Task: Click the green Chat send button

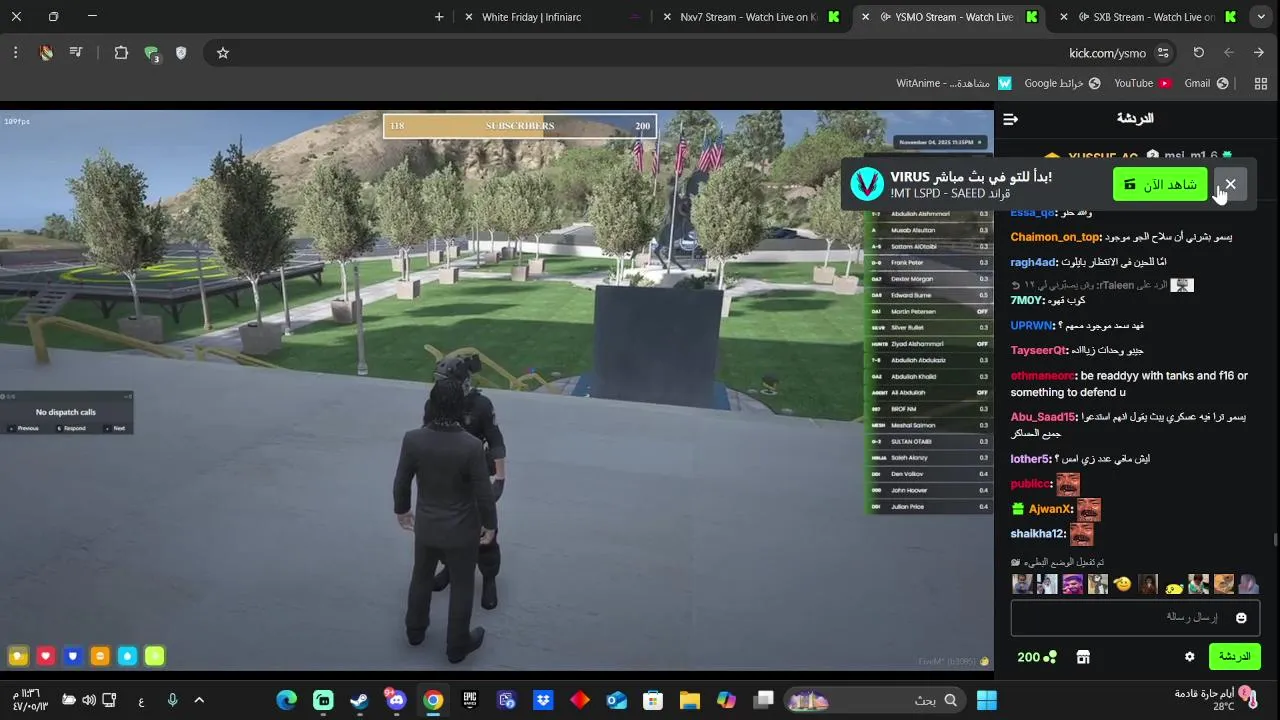Action: coord(1234,657)
